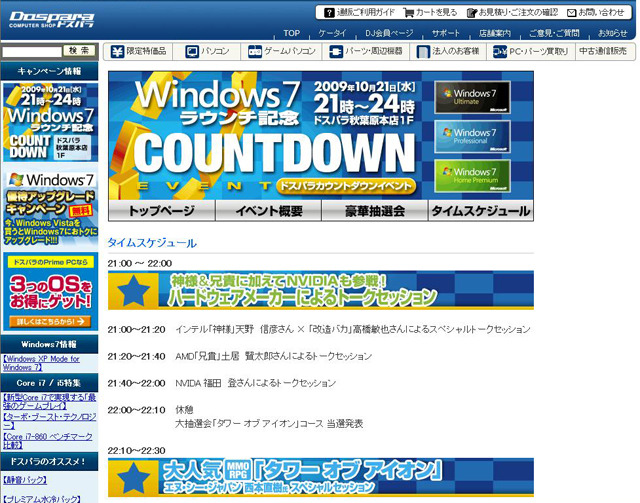Click the building icon for 法人のお客様
640x503 pixels.
tap(423, 51)
